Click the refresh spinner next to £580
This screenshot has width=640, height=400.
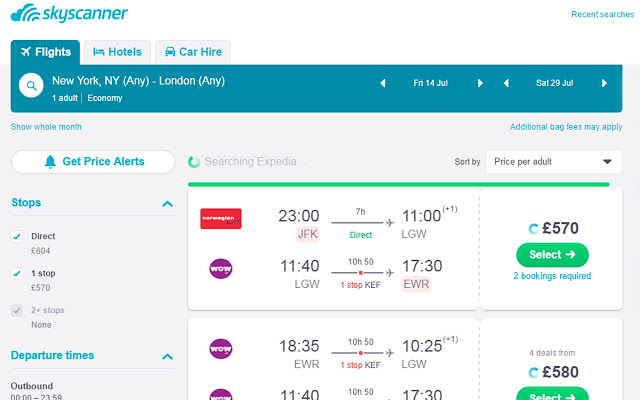tap(533, 372)
